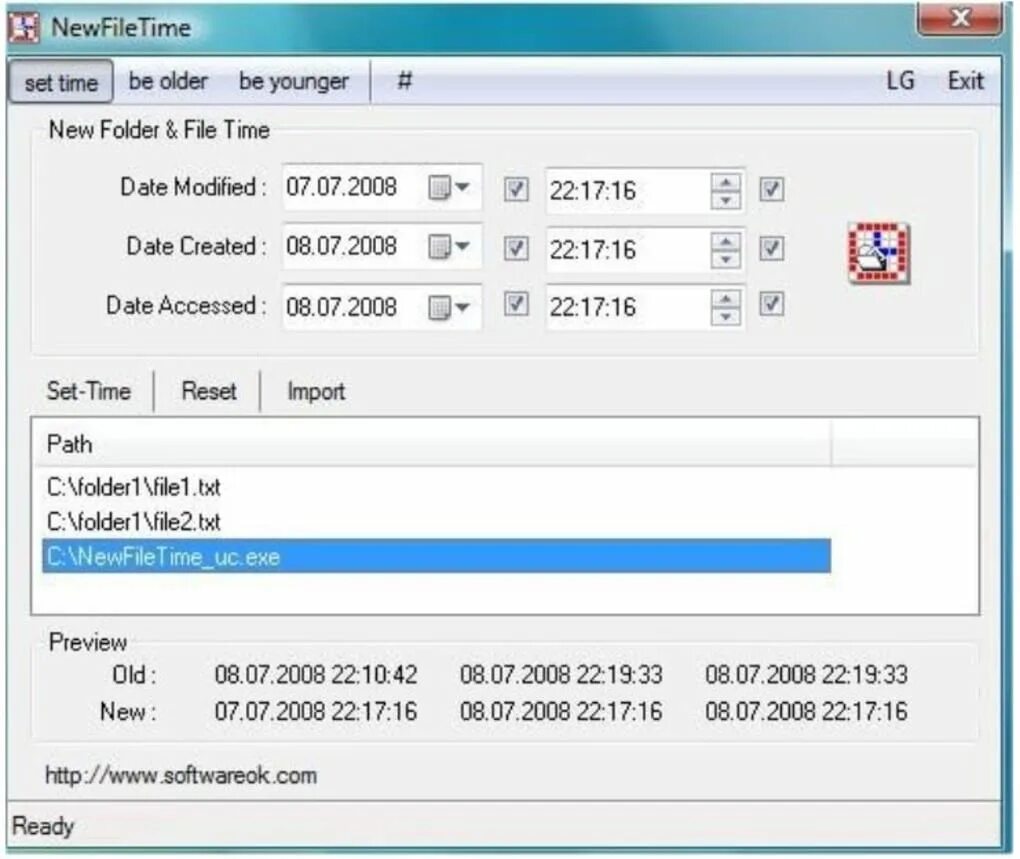Viewport: 1020px width, 859px height.
Task: Click the drag-and-drop file target icon
Action: click(879, 254)
